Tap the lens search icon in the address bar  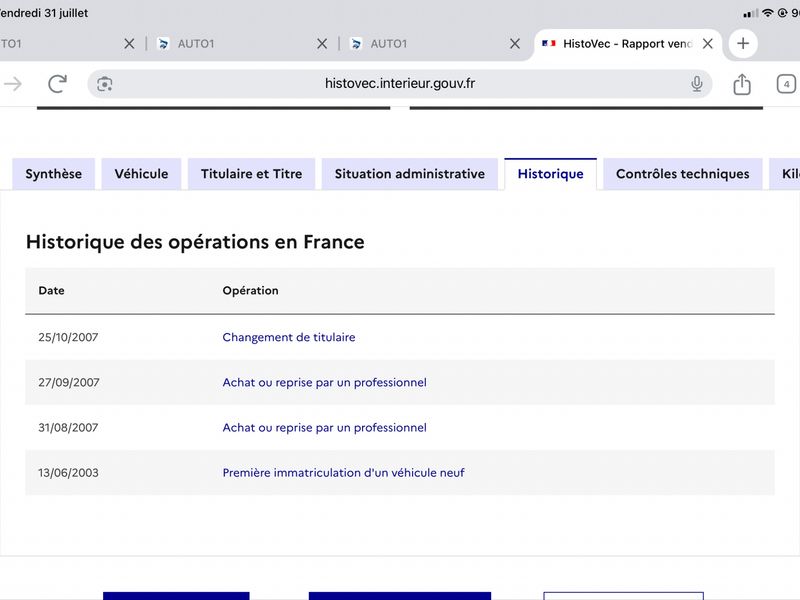[105, 84]
